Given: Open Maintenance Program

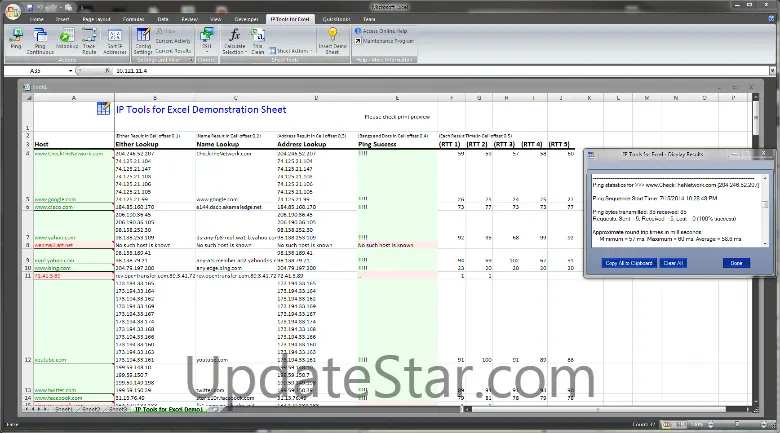Looking at the screenshot, I should click(x=384, y=41).
